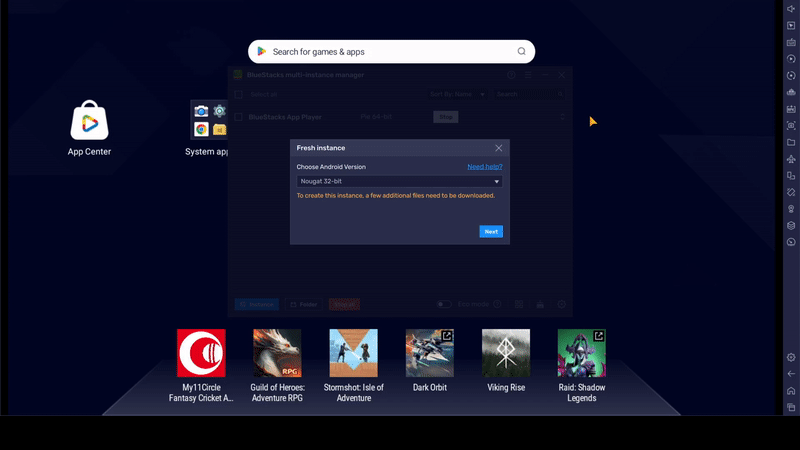Screen dimensions: 800x450
Task: Click the circular play icon in the sidebar
Action: coord(791,59)
